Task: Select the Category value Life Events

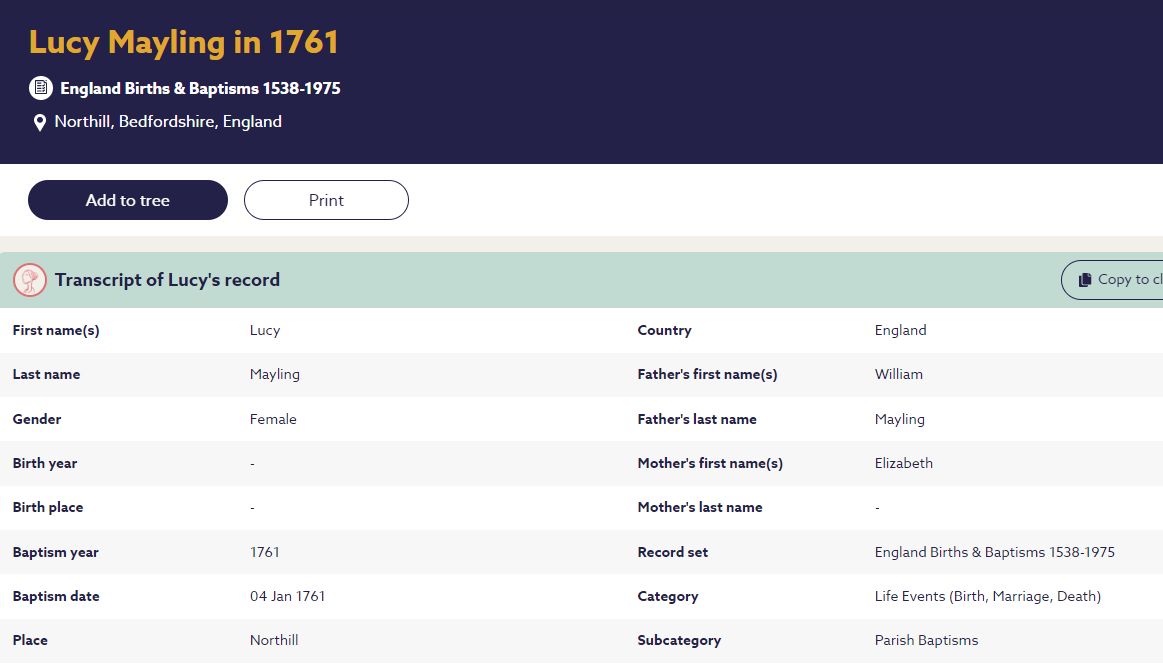Action: [x=987, y=596]
